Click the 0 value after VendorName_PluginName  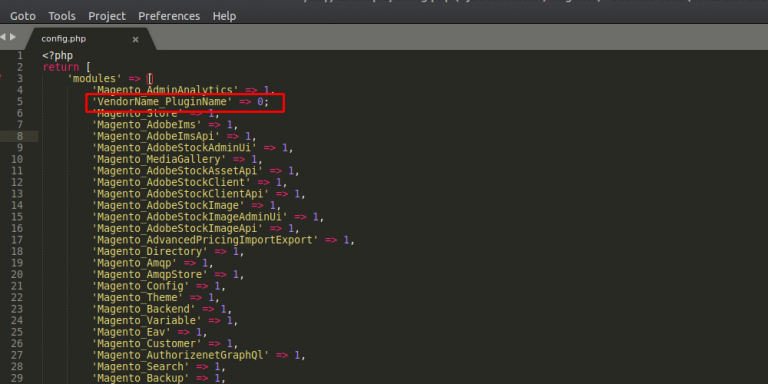[x=260, y=102]
